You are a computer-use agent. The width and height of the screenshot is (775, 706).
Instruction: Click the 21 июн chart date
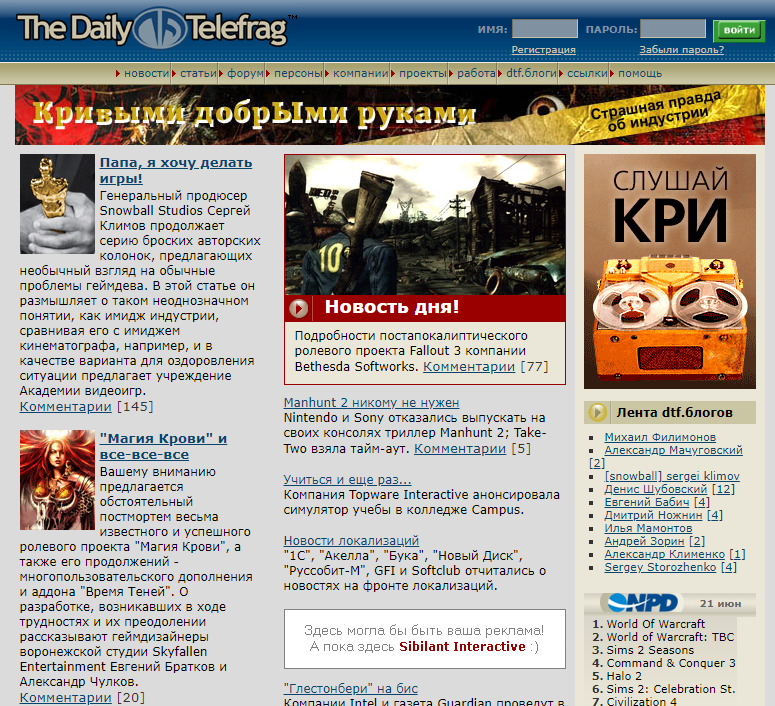(720, 603)
